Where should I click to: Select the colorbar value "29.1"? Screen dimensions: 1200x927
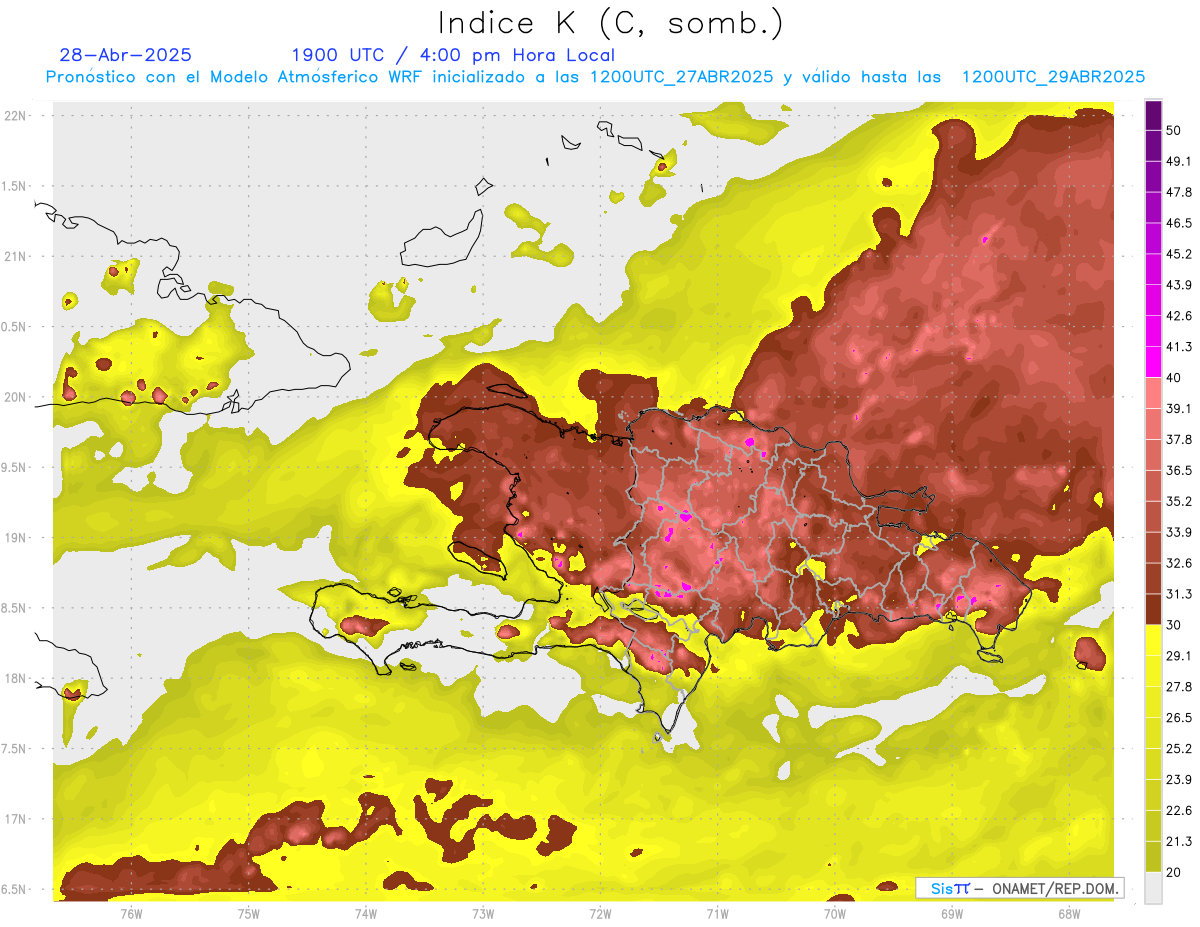point(1179,656)
